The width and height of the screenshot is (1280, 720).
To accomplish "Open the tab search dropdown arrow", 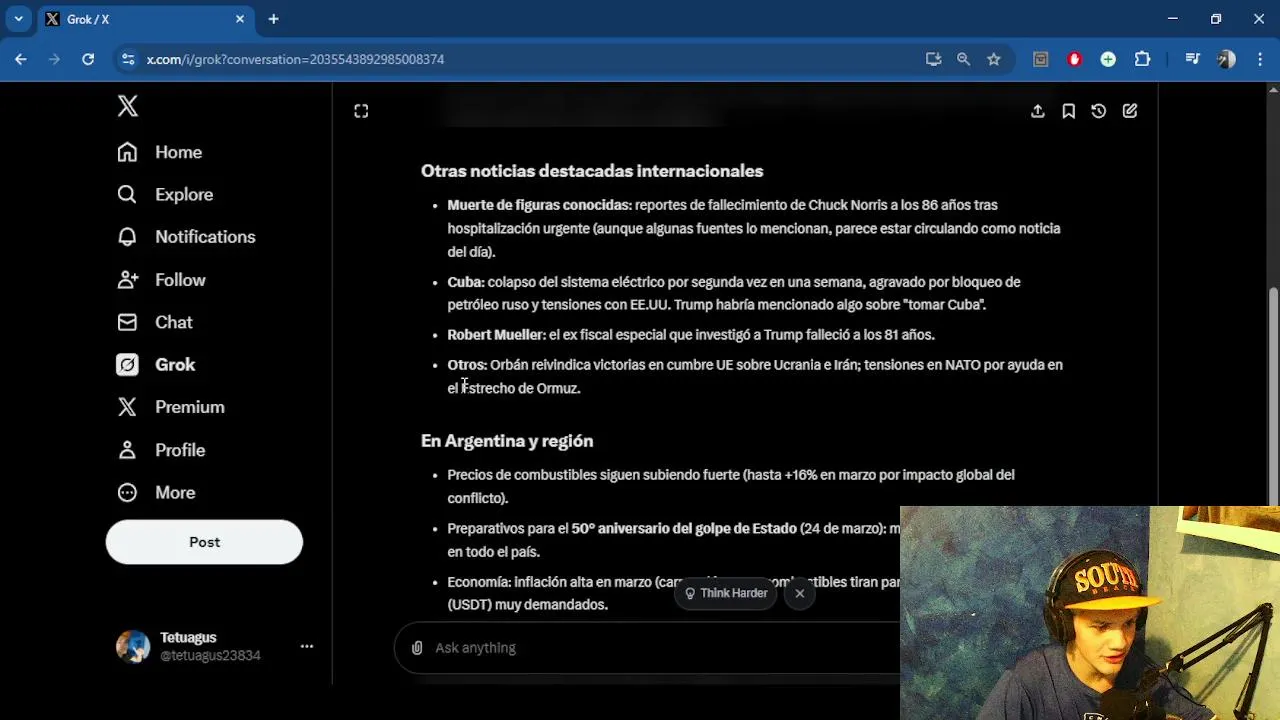I will coord(18,19).
